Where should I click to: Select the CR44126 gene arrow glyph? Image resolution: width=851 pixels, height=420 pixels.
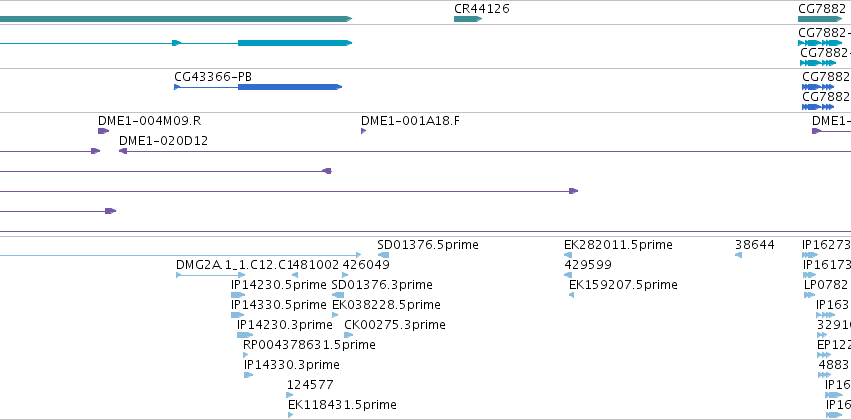point(468,19)
